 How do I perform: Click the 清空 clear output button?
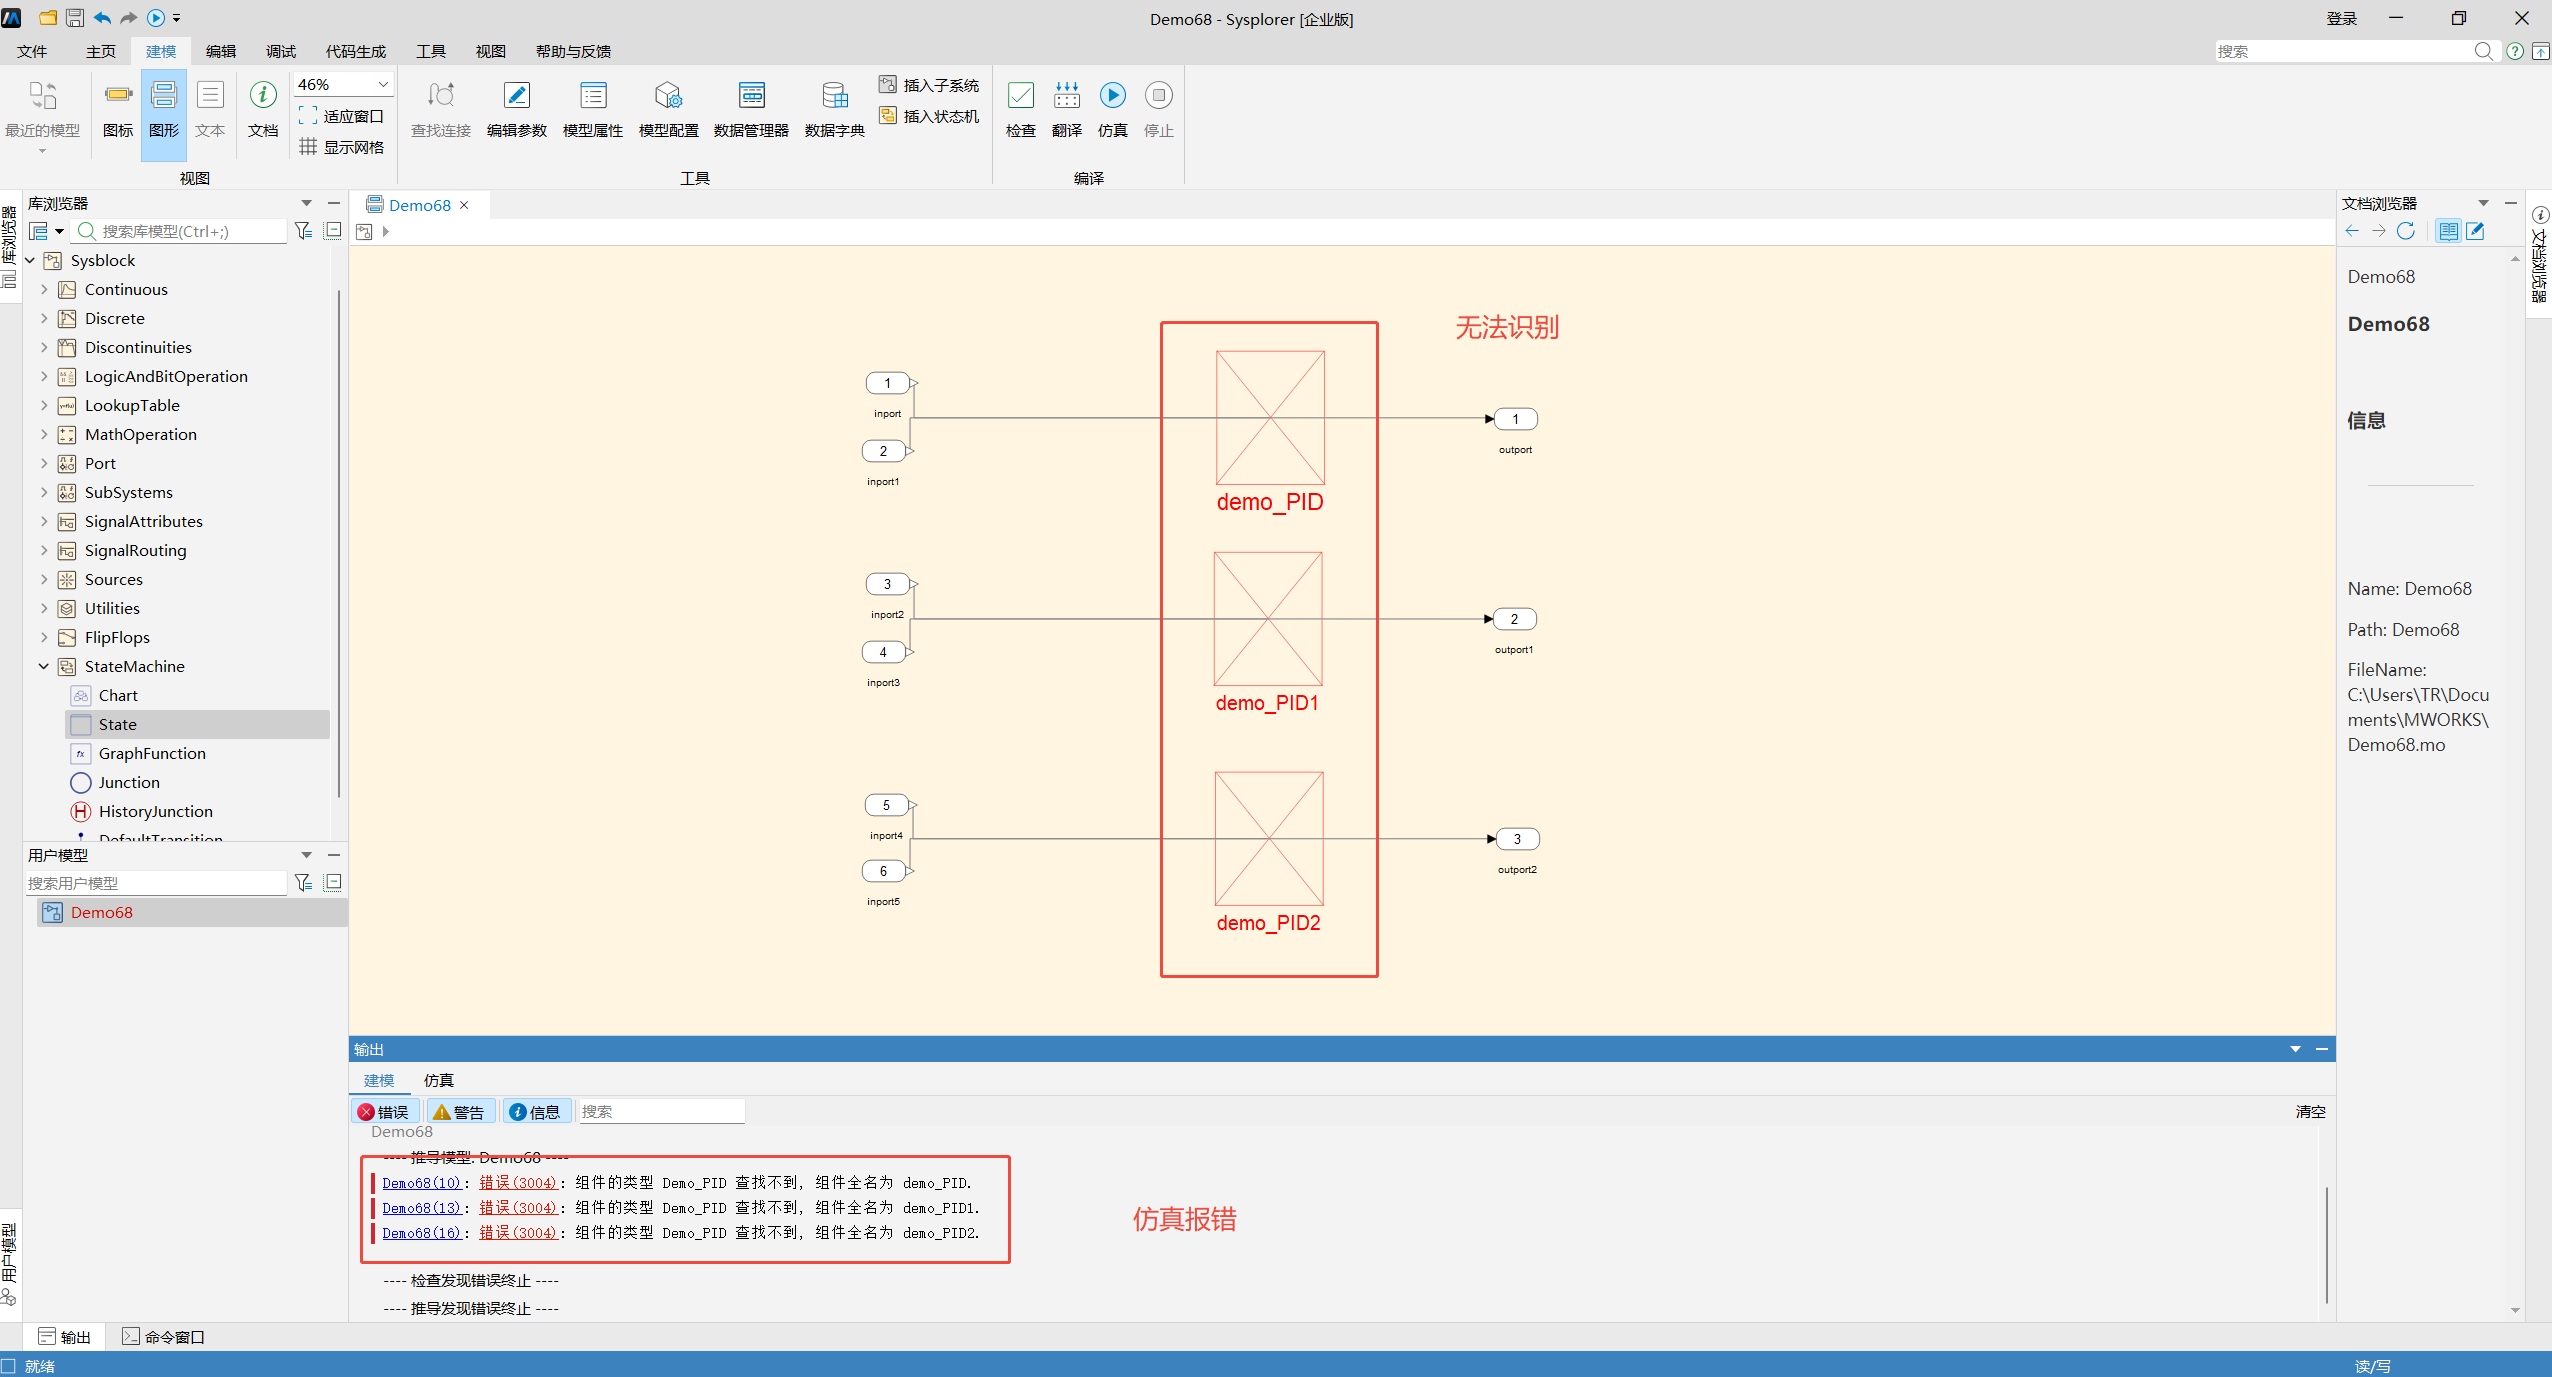(2310, 1111)
